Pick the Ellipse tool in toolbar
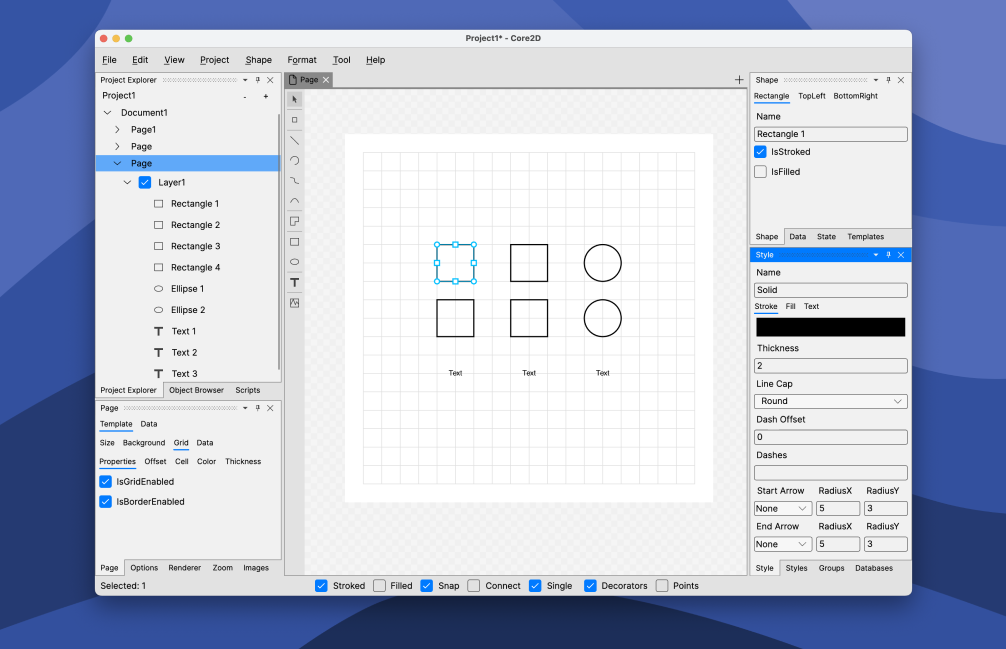Image resolution: width=1006 pixels, height=649 pixels. pos(294,262)
